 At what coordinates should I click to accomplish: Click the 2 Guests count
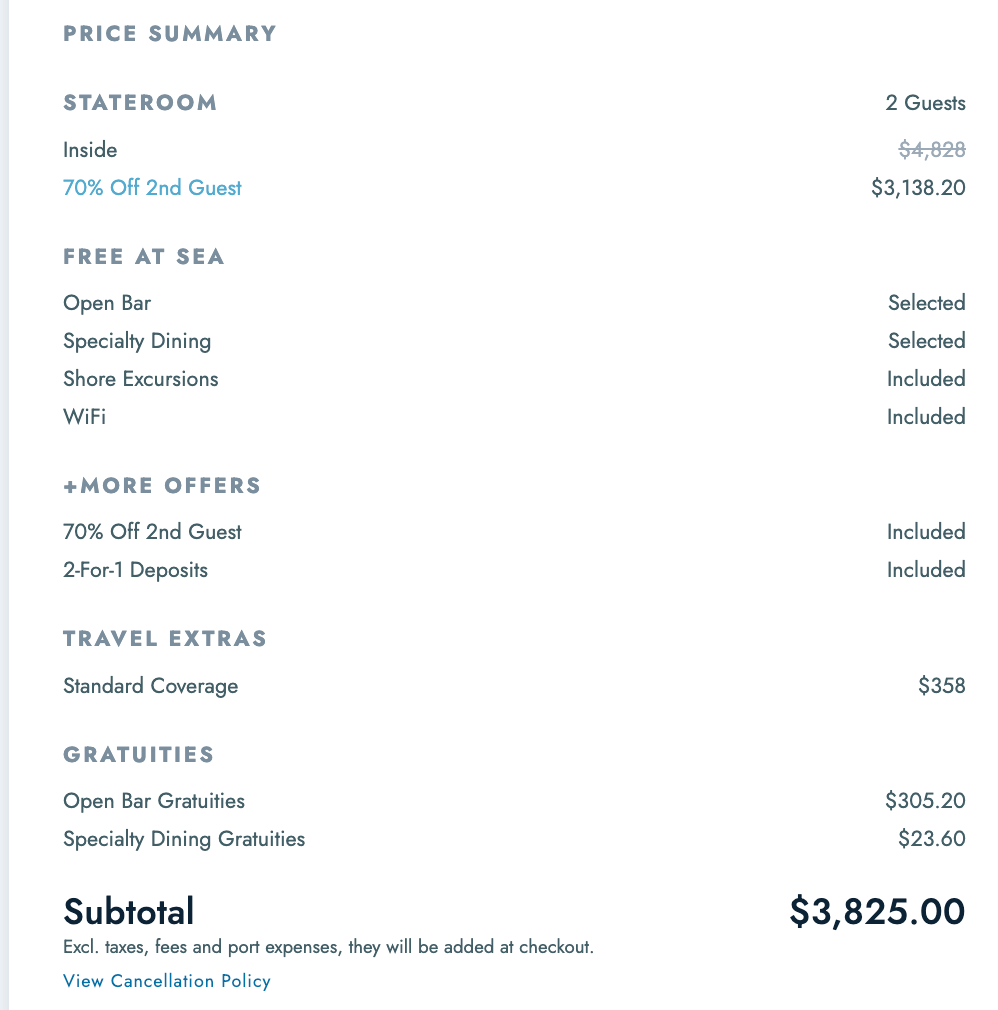click(925, 103)
